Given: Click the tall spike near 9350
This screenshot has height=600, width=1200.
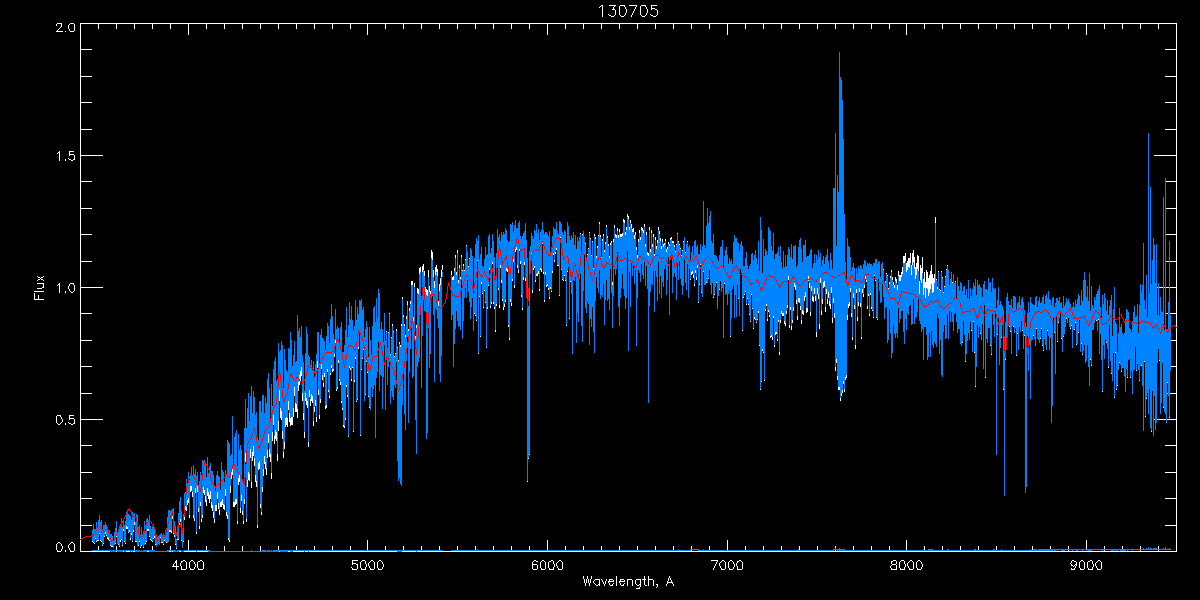Looking at the screenshot, I should click(1148, 140).
